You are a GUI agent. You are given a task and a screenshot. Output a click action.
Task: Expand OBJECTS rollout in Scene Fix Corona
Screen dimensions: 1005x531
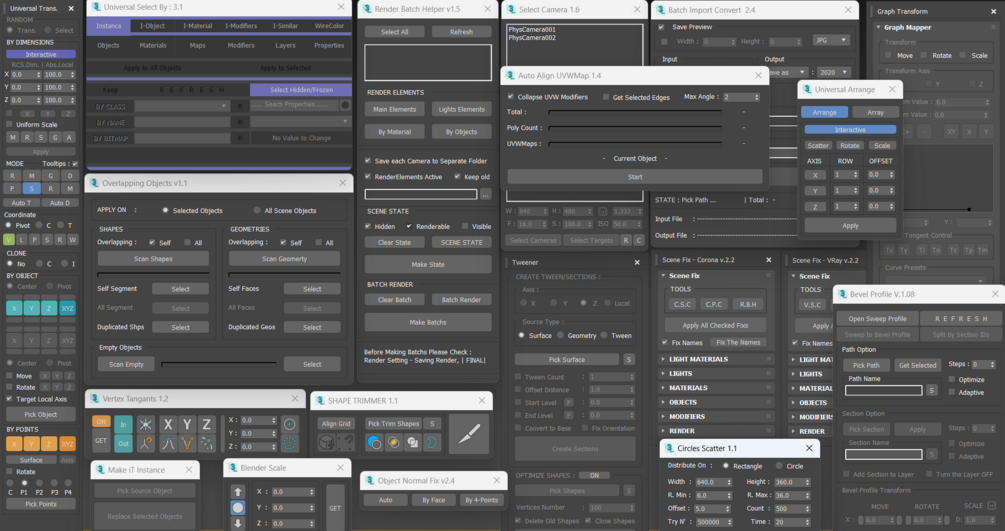716,403
